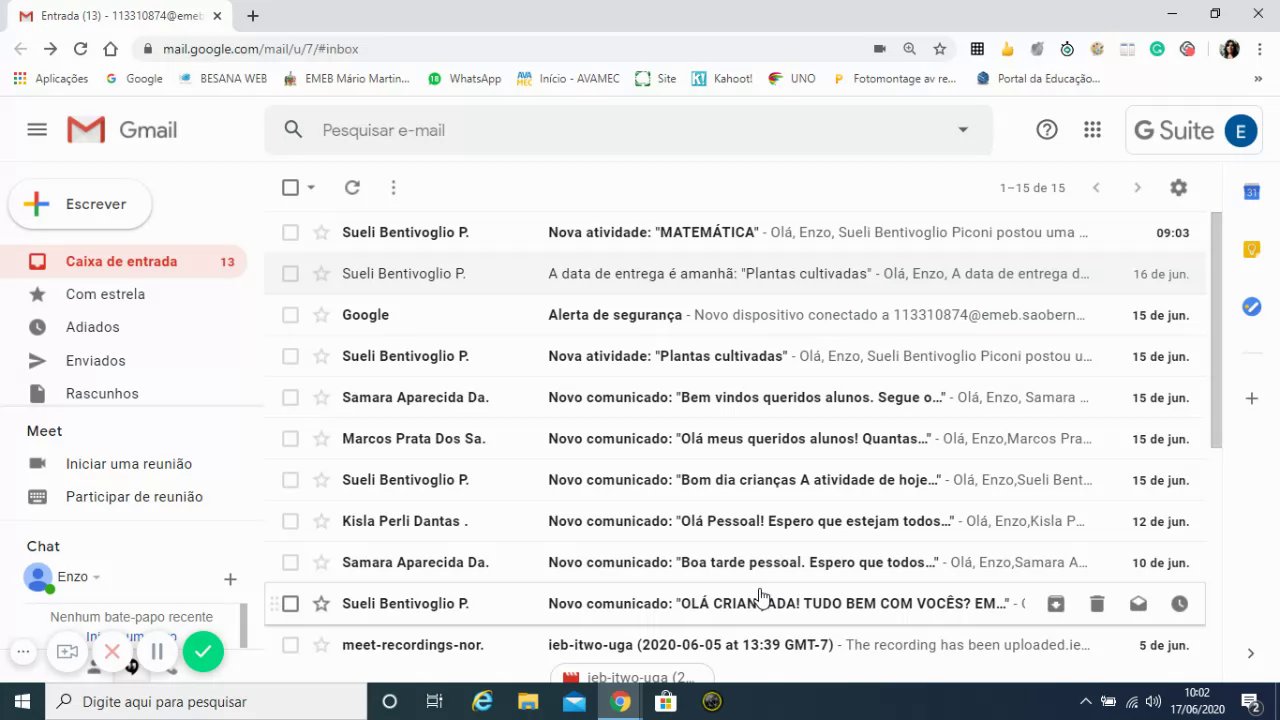Compose a new email with Escrever
The height and width of the screenshot is (720, 1280).
pos(80,204)
